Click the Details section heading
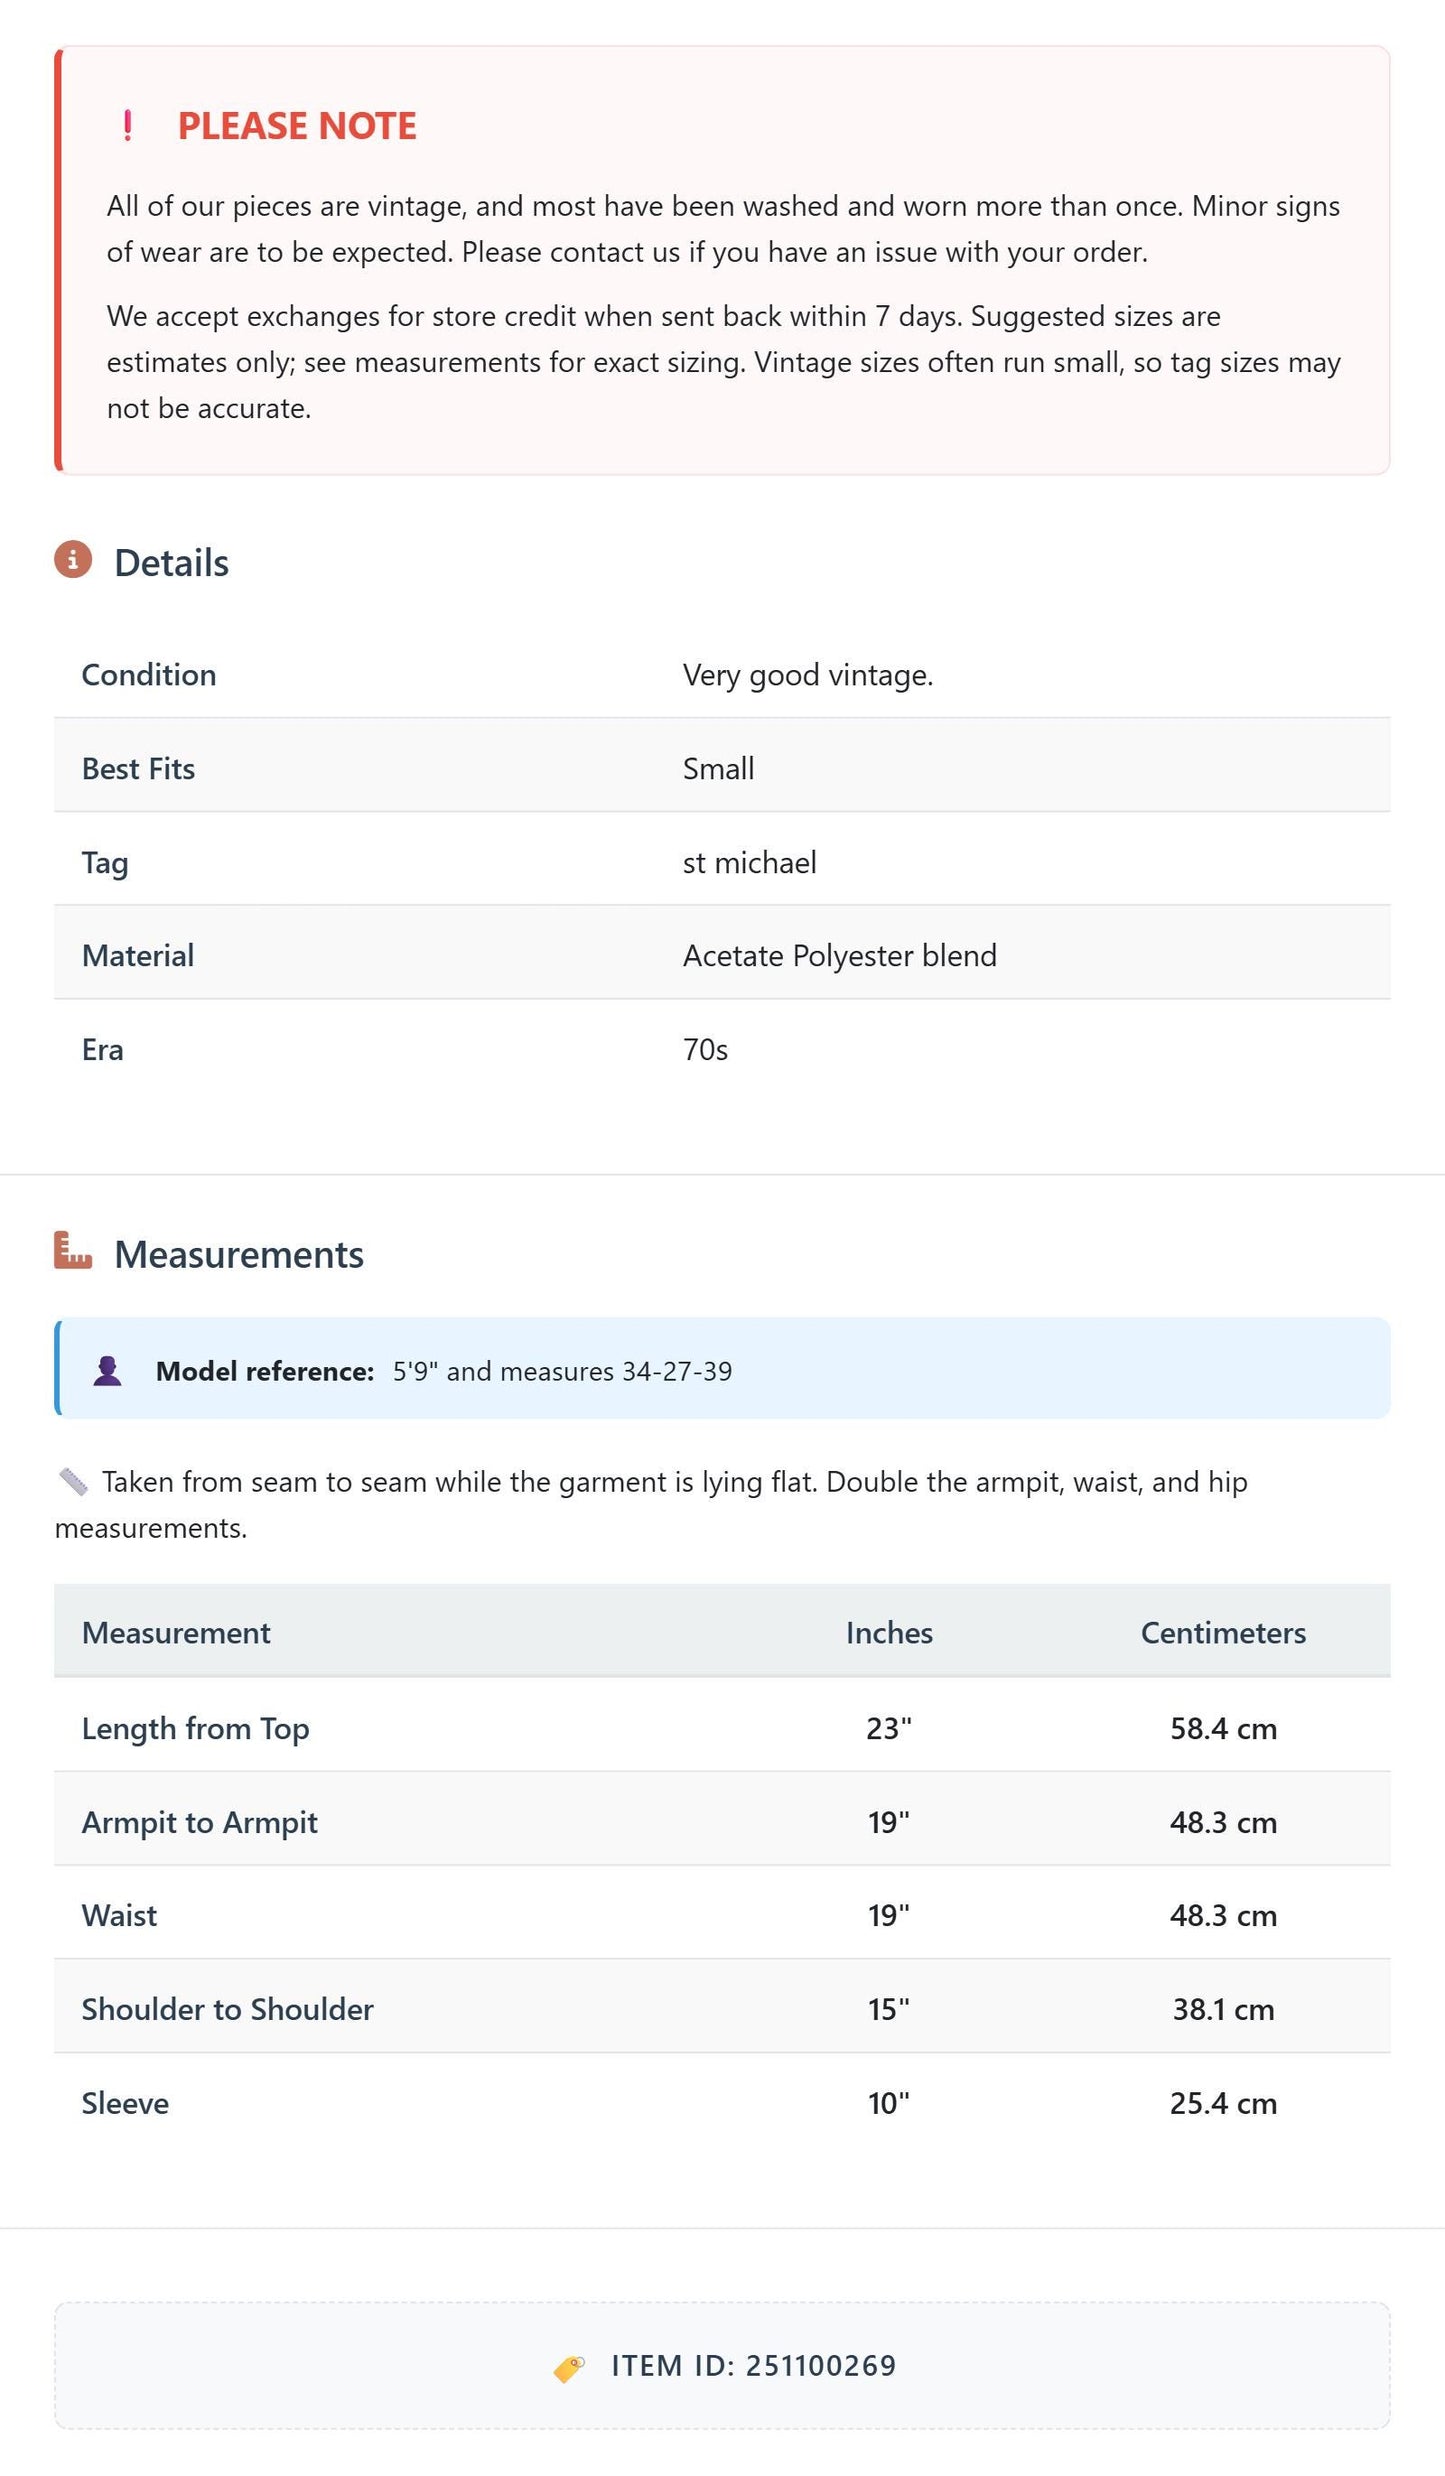The height and width of the screenshot is (2476, 1445). [x=171, y=563]
